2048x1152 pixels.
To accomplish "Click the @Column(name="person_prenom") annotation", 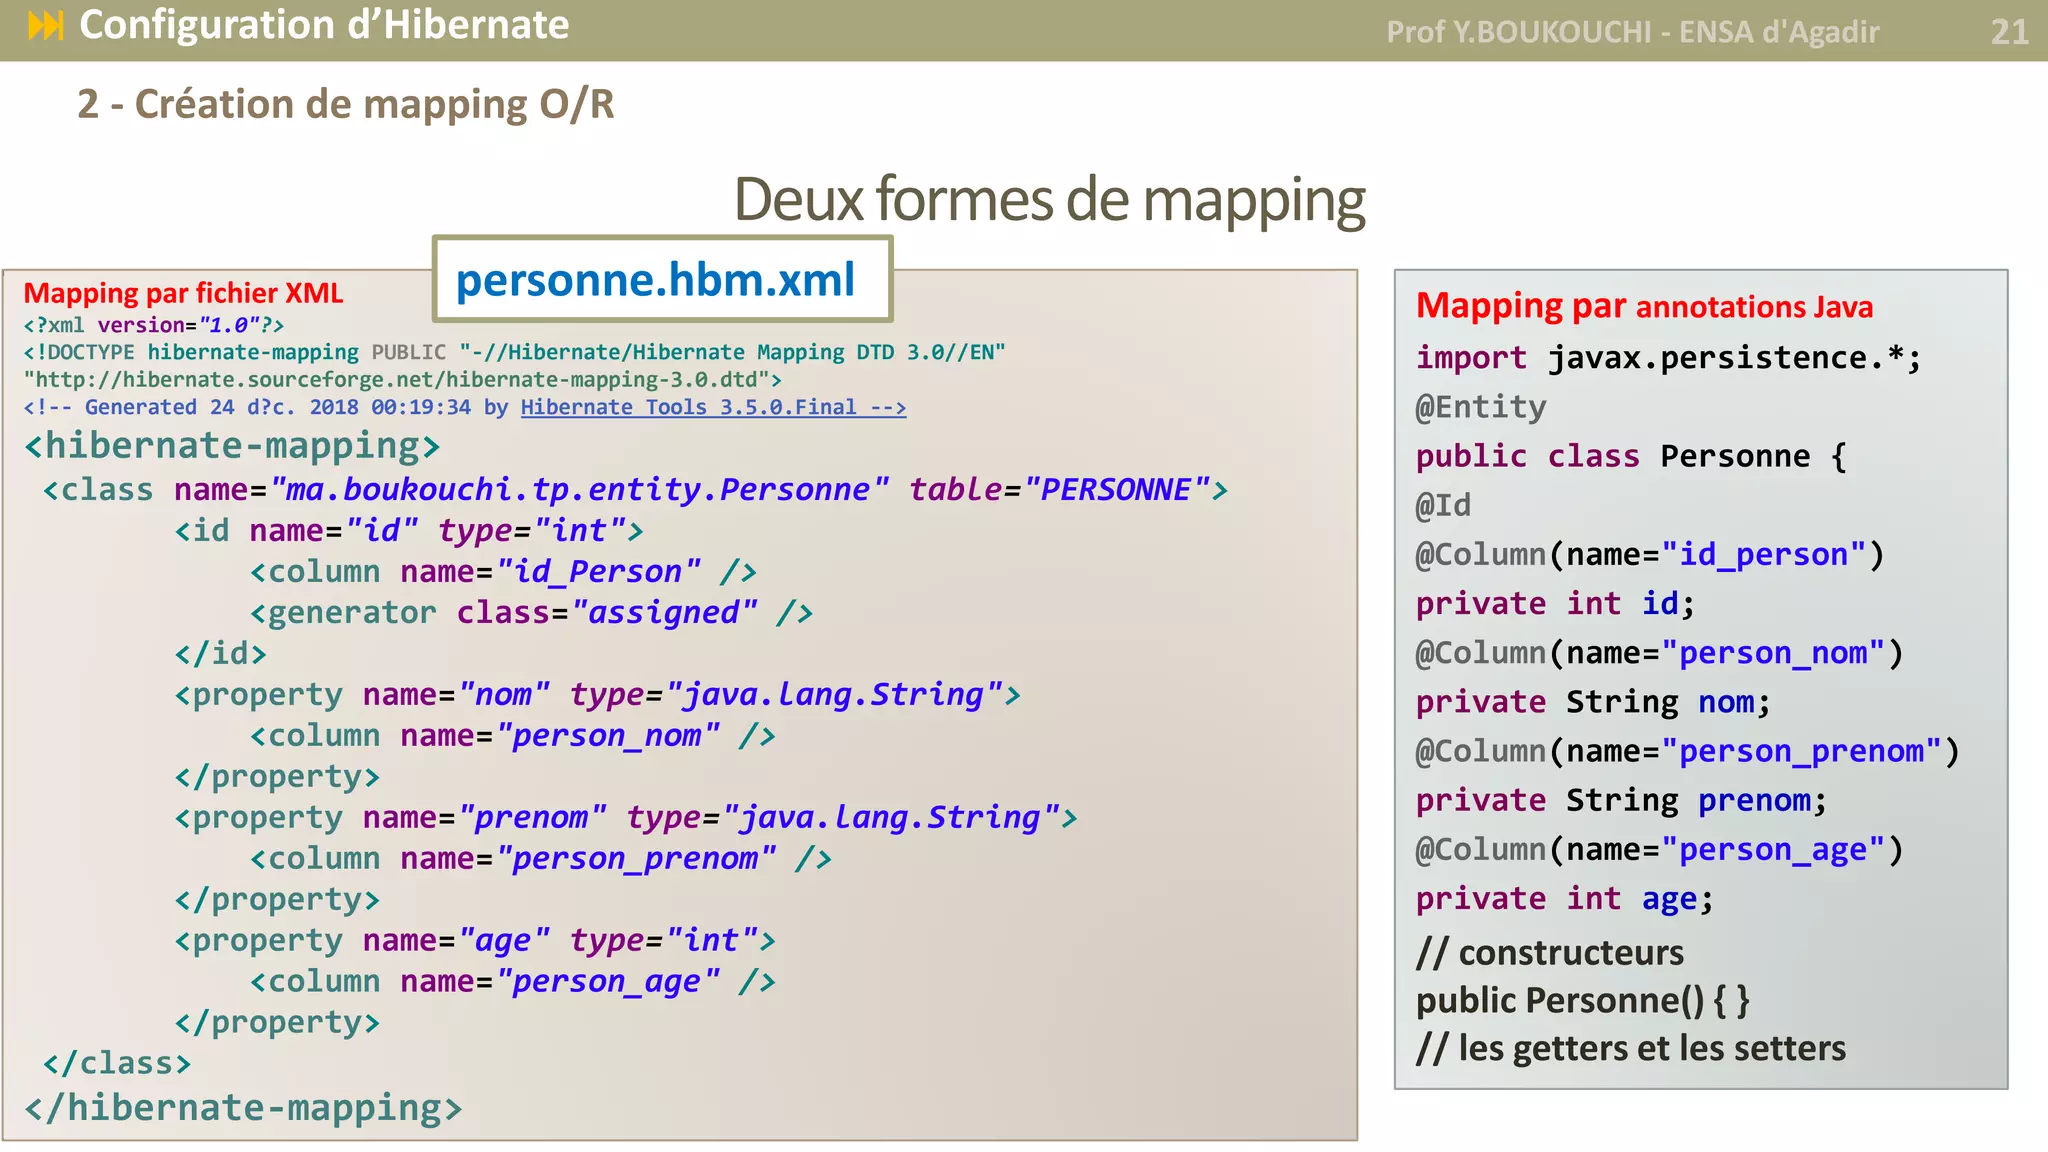I will click(x=1688, y=751).
